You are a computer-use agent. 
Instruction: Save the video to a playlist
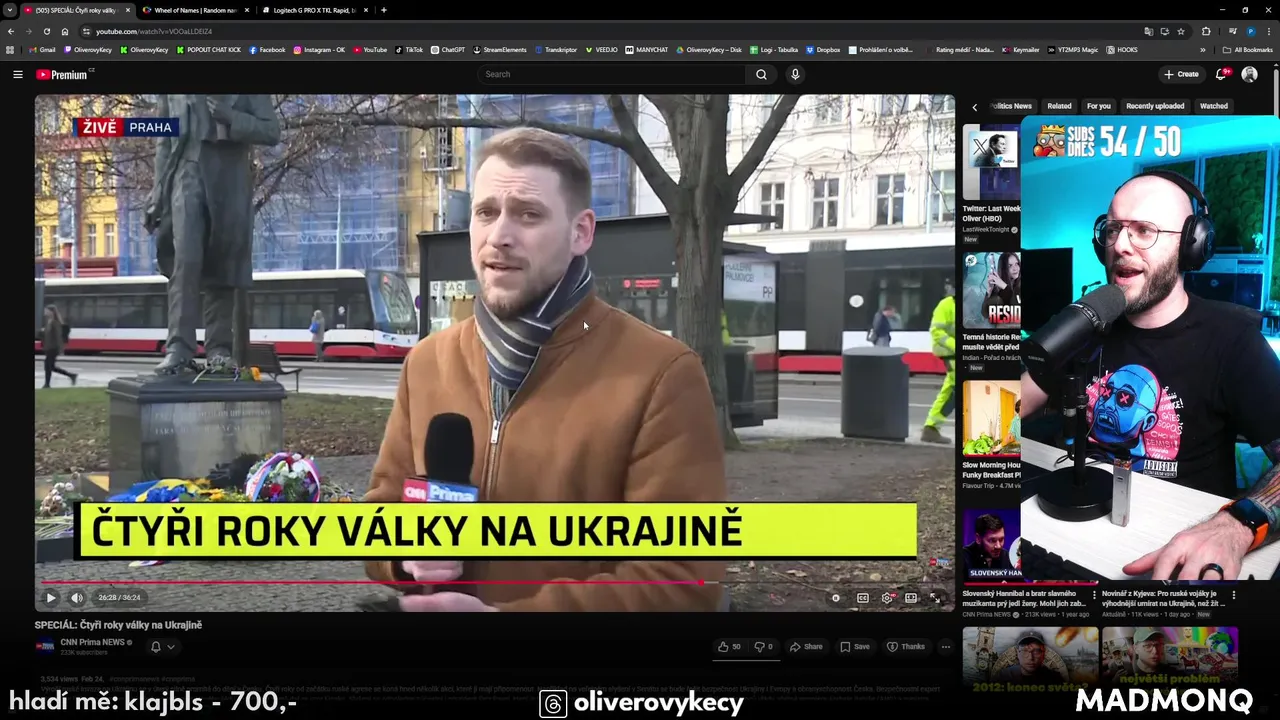(855, 647)
